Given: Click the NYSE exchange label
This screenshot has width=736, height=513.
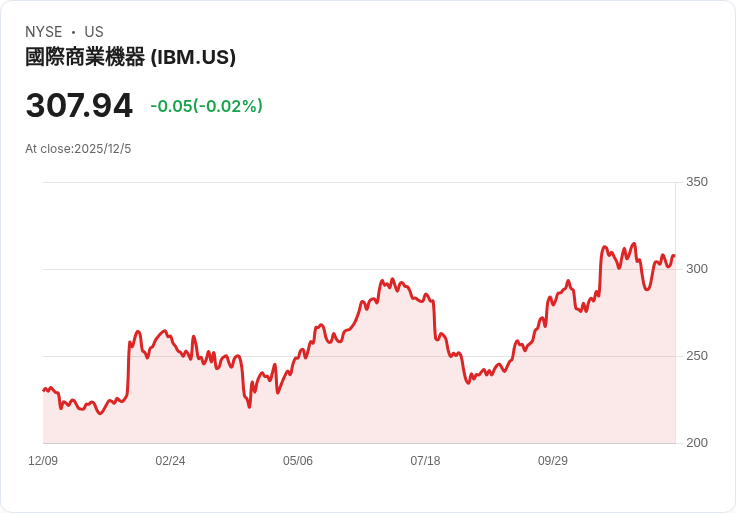Looking at the screenshot, I should 44,32.
